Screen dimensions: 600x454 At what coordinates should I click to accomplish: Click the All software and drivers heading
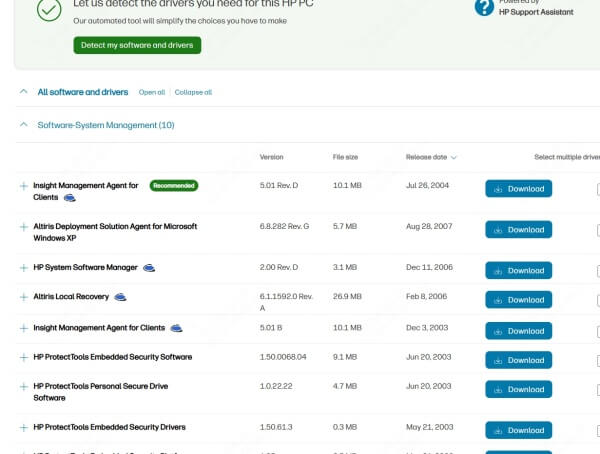click(83, 92)
